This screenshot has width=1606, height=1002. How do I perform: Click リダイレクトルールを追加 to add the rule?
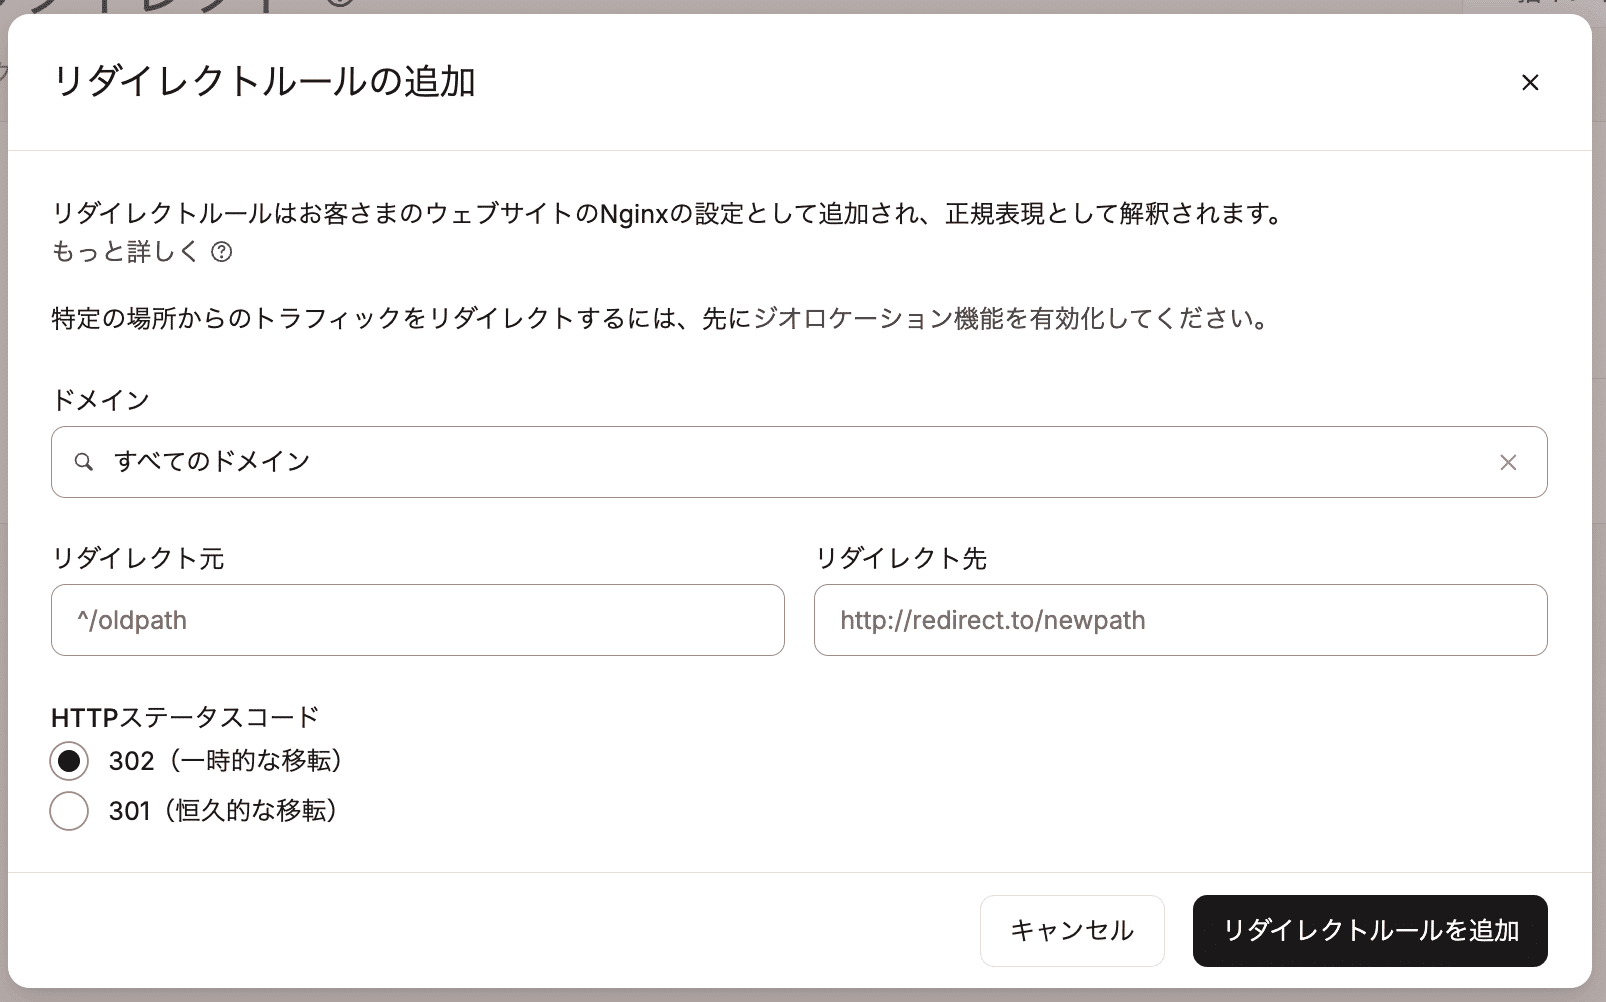(1370, 930)
